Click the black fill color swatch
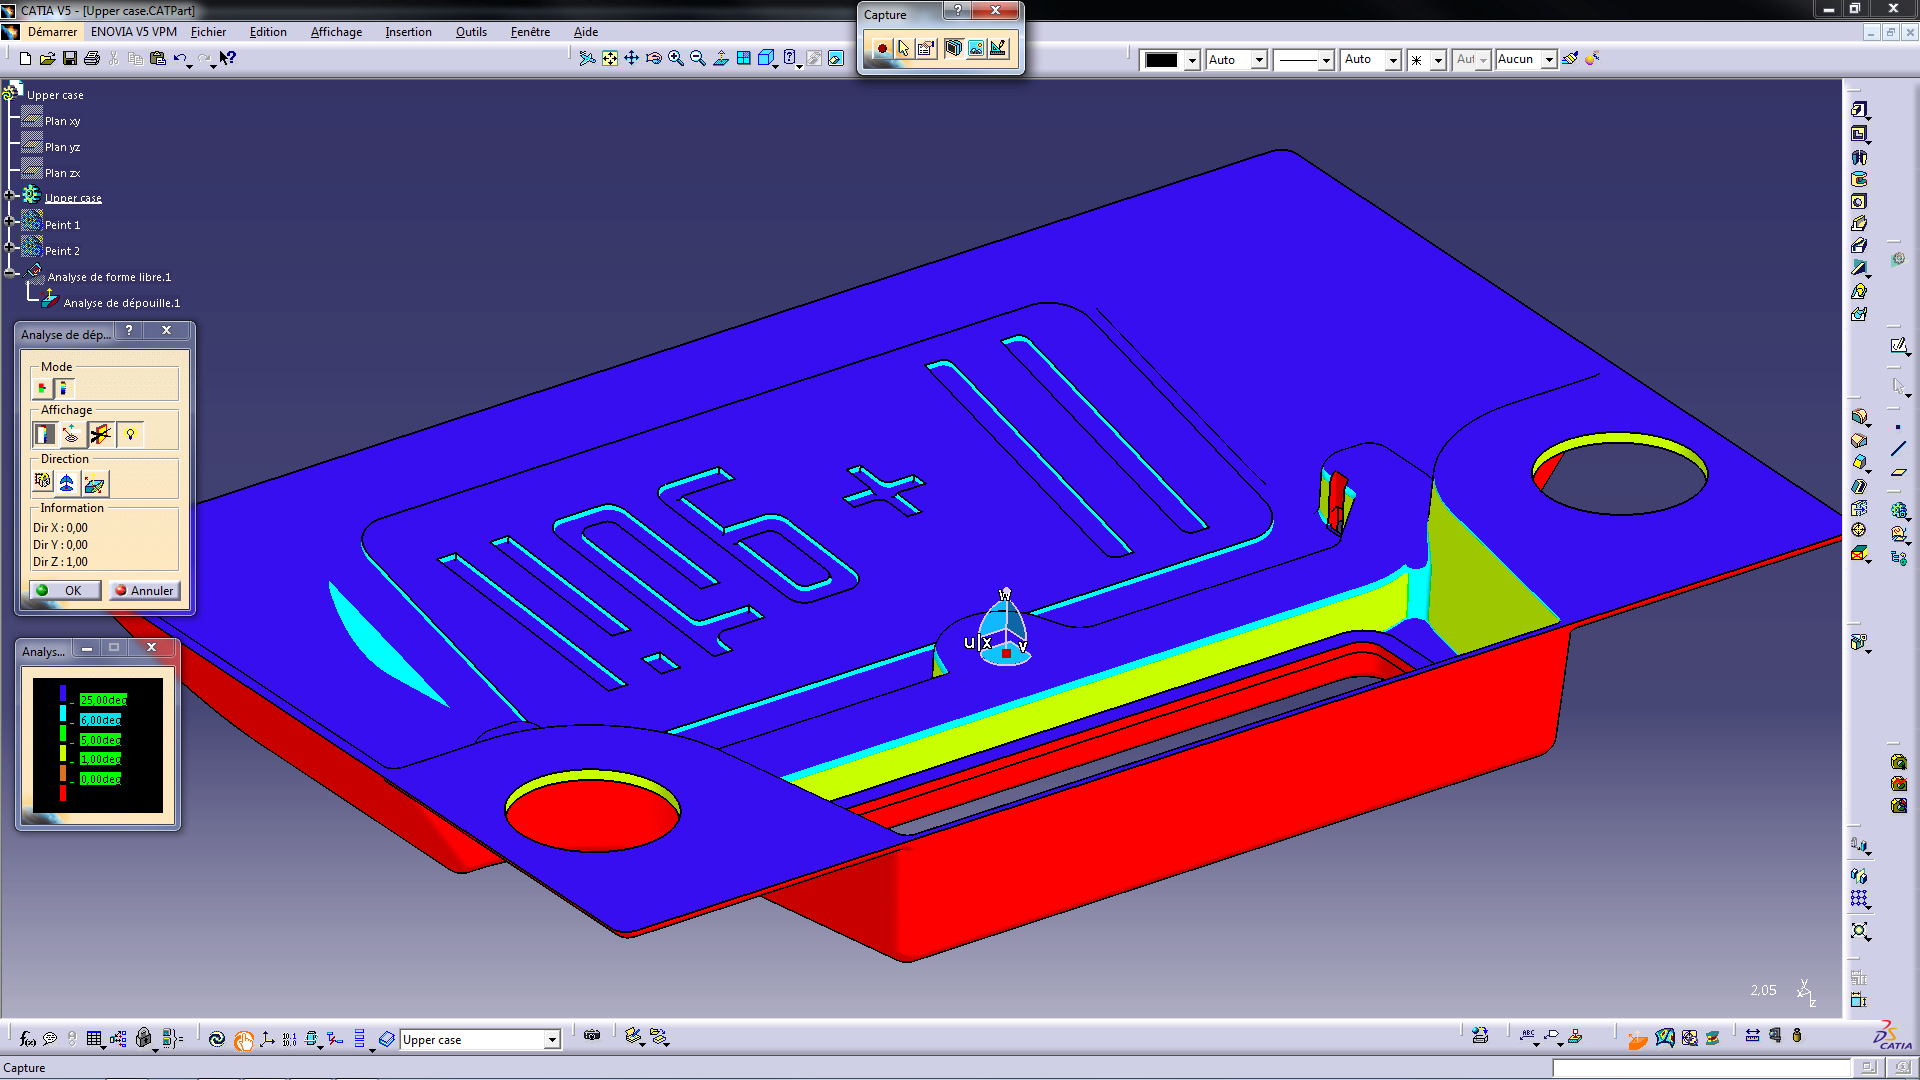The width and height of the screenshot is (1920, 1080). (x=1161, y=60)
